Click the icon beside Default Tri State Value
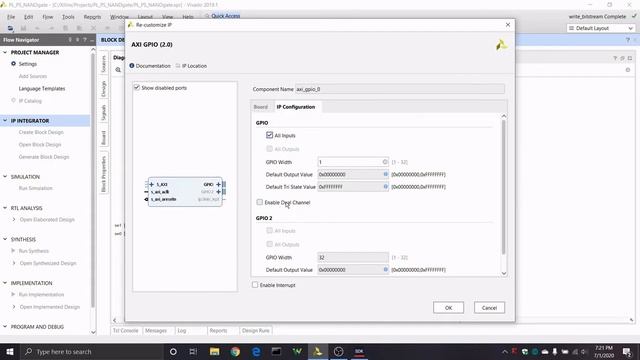The width and height of the screenshot is (640, 360). (x=385, y=187)
